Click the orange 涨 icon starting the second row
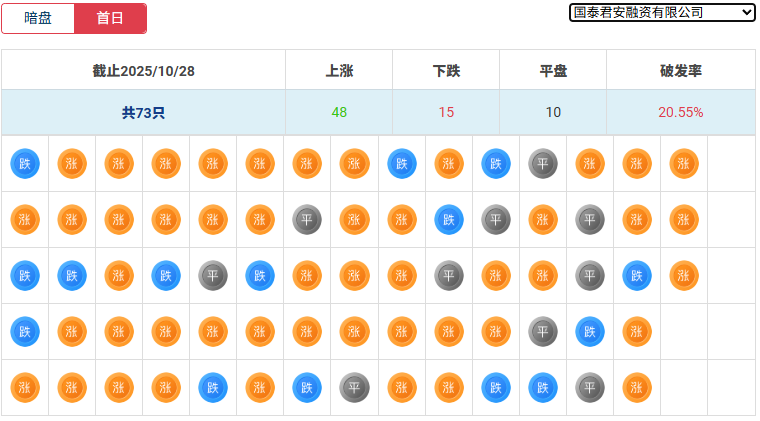The height and width of the screenshot is (421, 760). point(25,220)
